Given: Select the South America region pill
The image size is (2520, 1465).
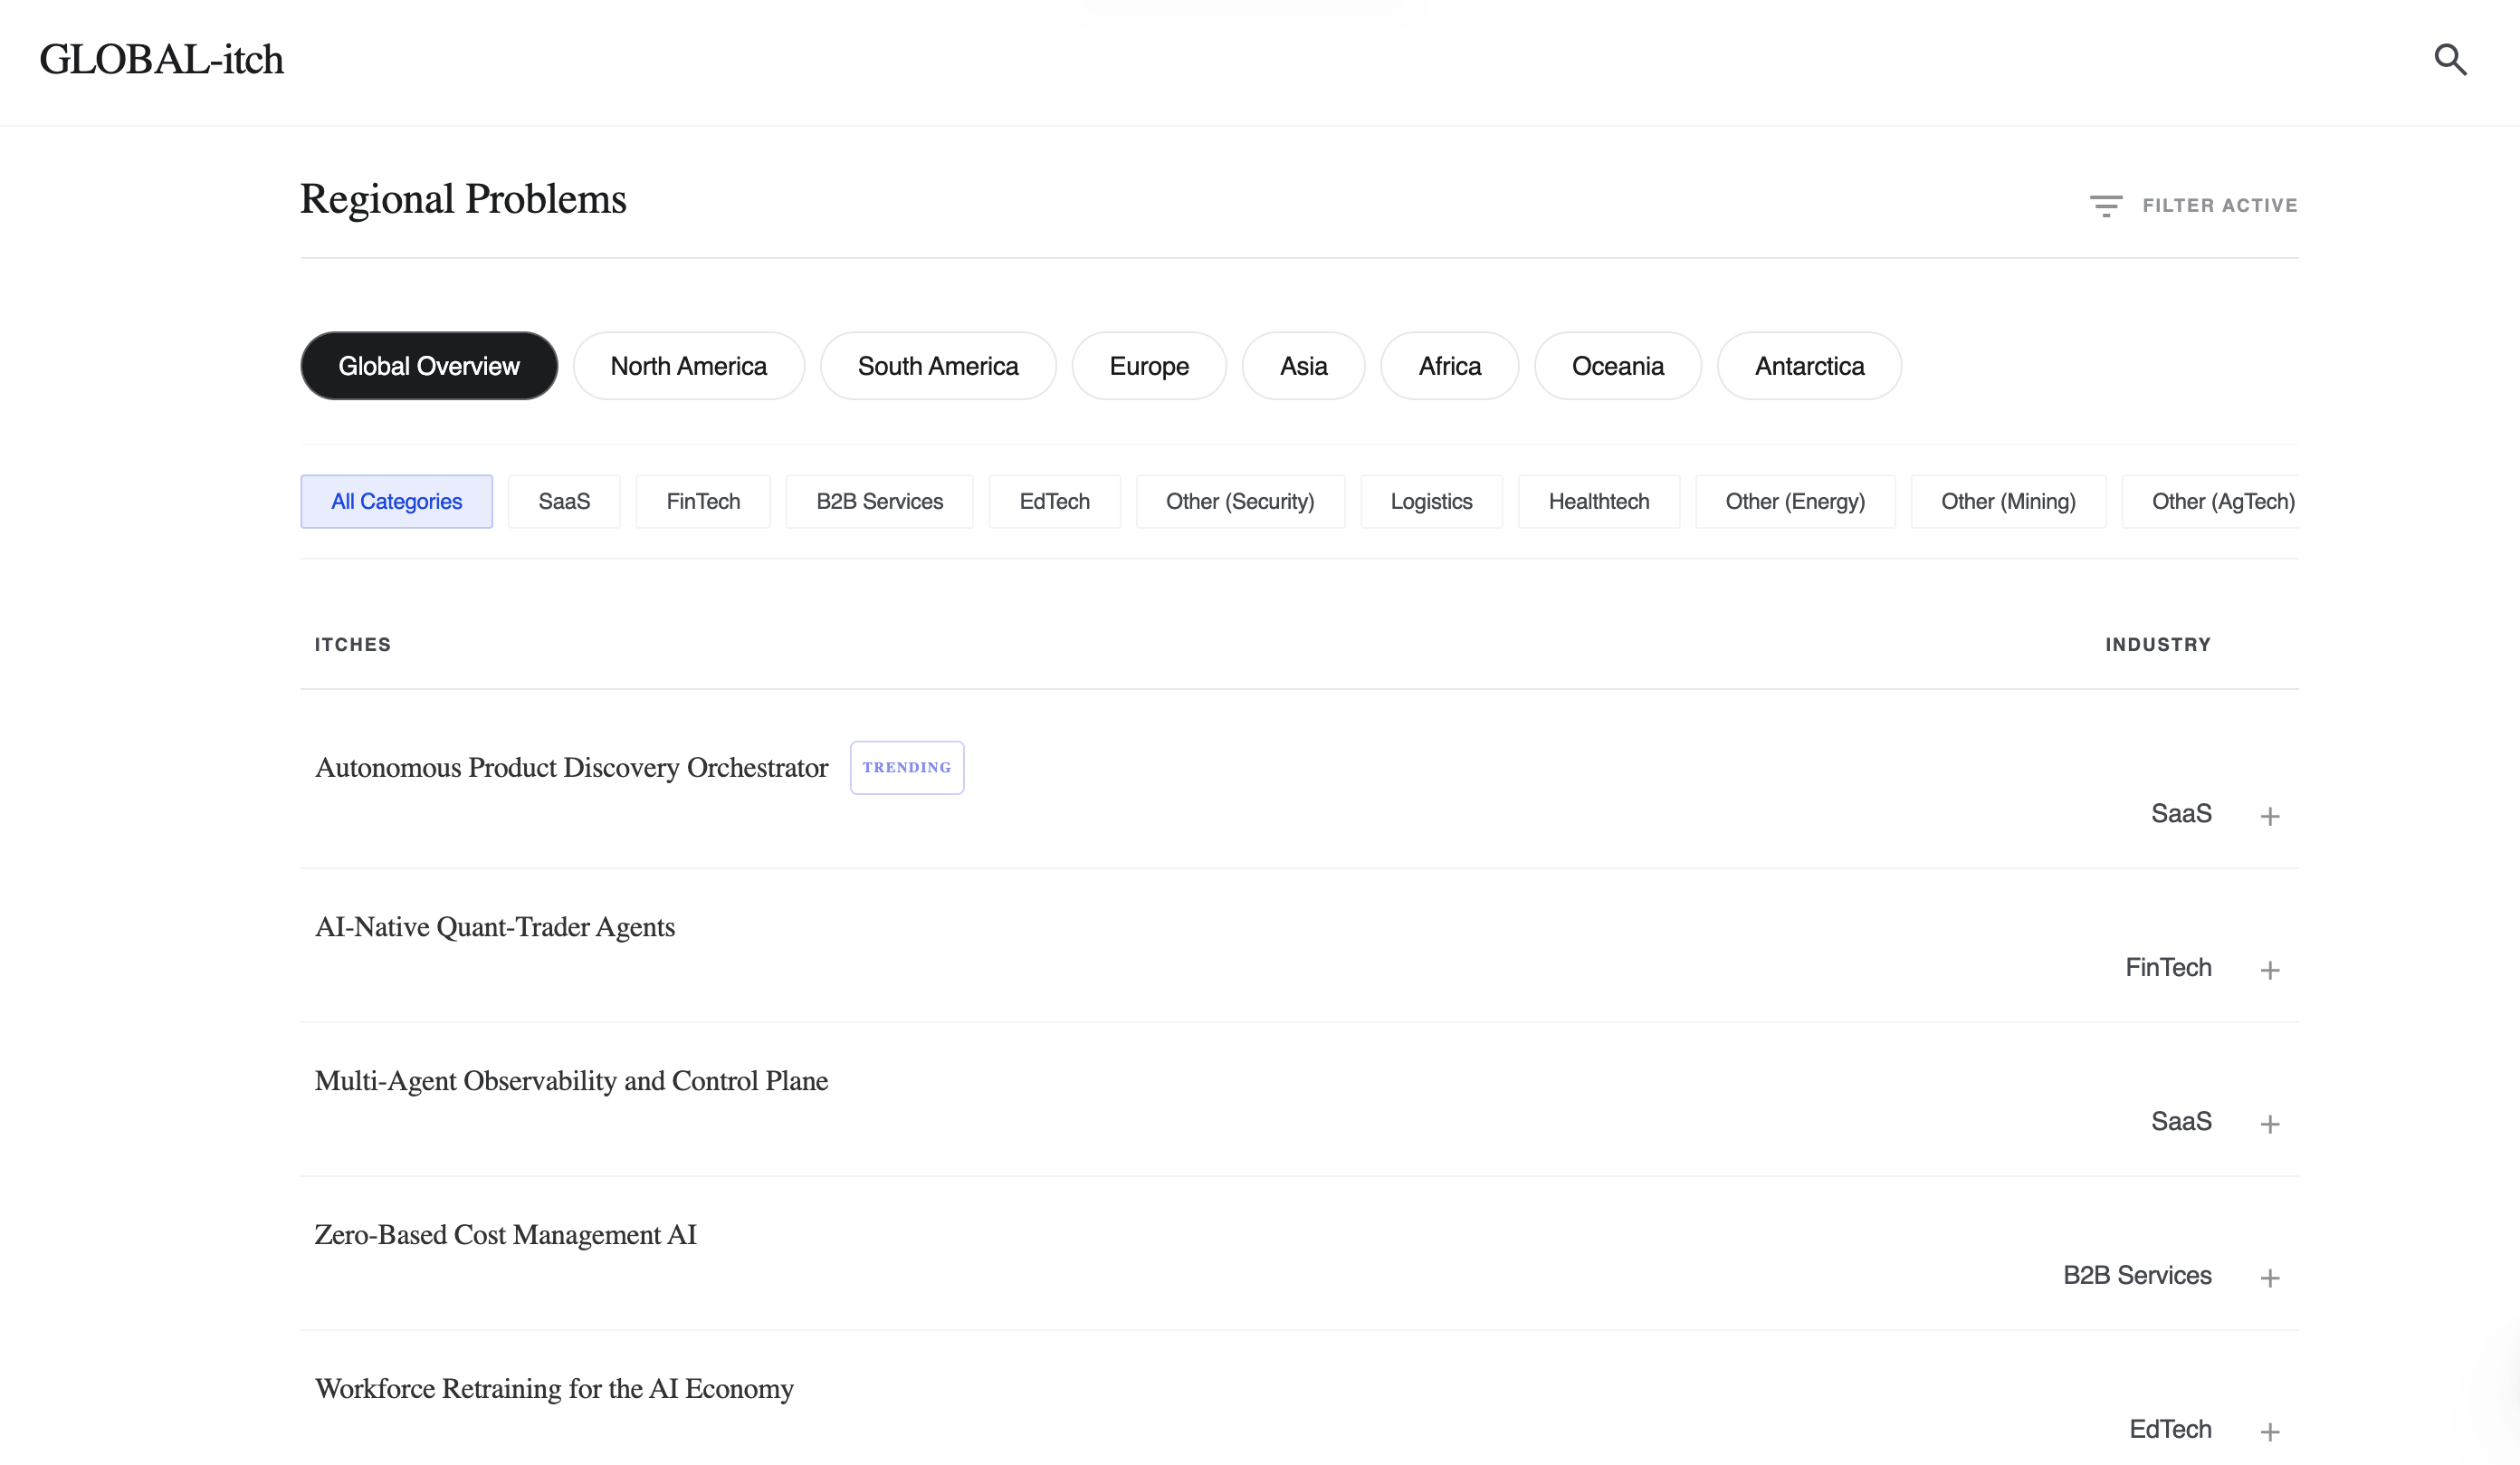Looking at the screenshot, I should [937, 366].
